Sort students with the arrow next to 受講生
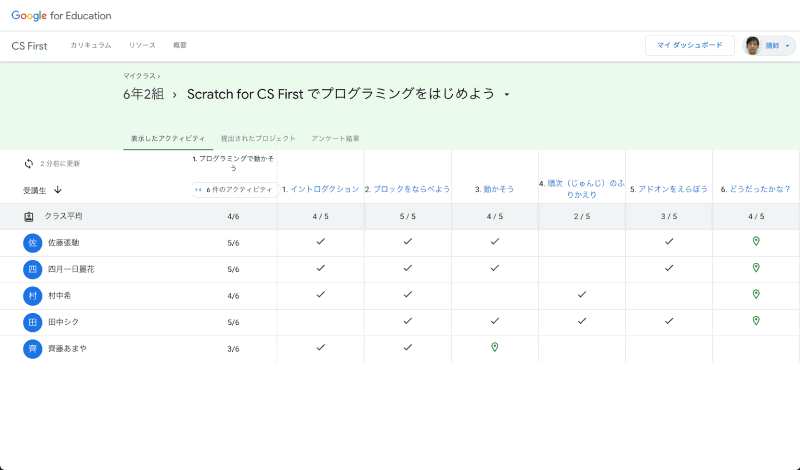The width and height of the screenshot is (800, 470). click(58, 190)
